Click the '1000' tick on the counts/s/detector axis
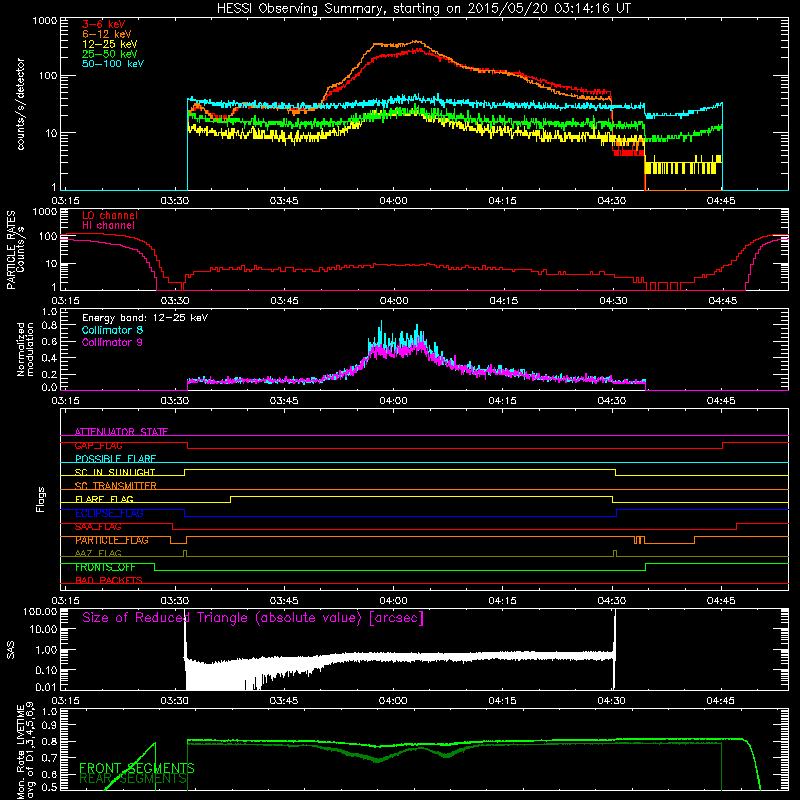800x800 pixels. point(45,21)
